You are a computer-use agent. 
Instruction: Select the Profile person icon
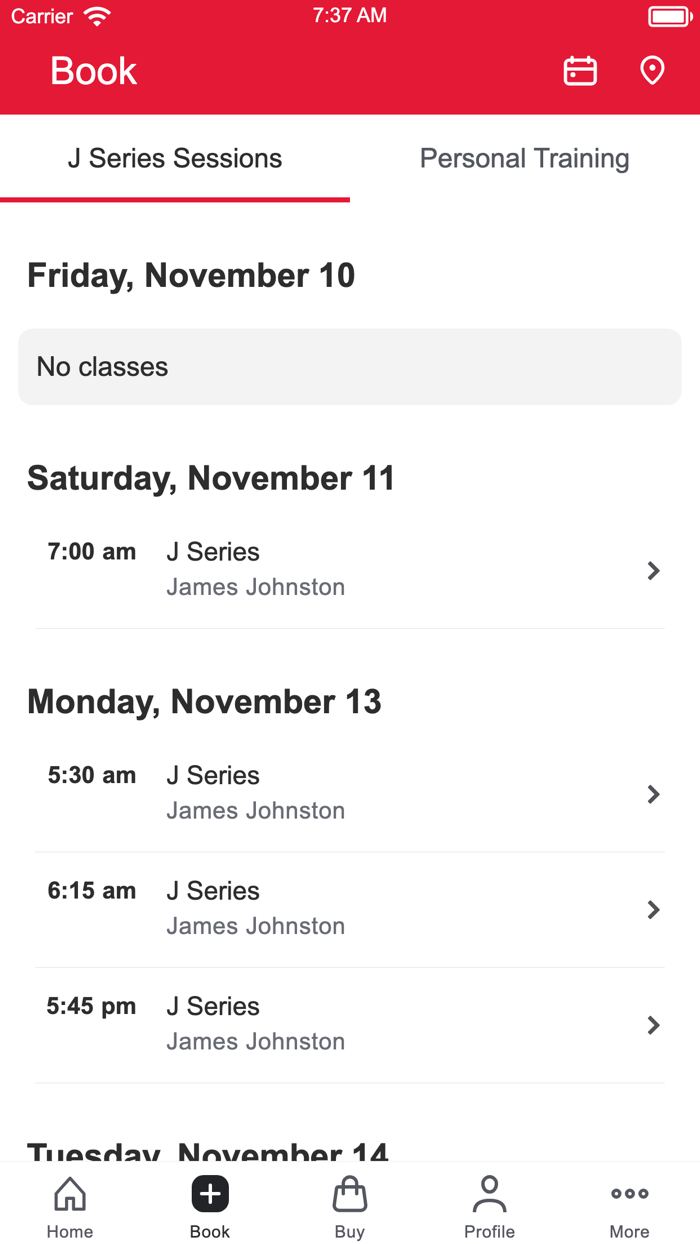click(489, 1203)
